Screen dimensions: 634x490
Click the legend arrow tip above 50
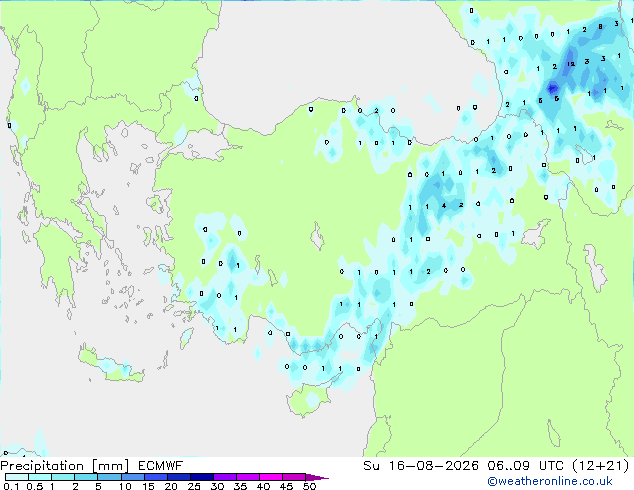[x=317, y=477]
